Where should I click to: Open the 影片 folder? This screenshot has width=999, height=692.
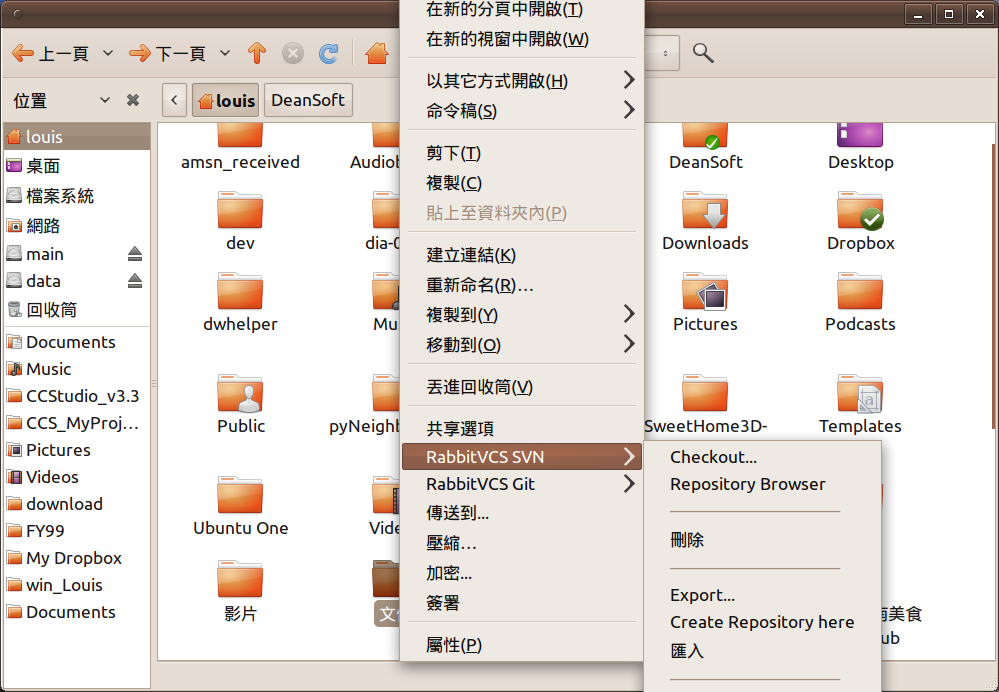tap(240, 591)
